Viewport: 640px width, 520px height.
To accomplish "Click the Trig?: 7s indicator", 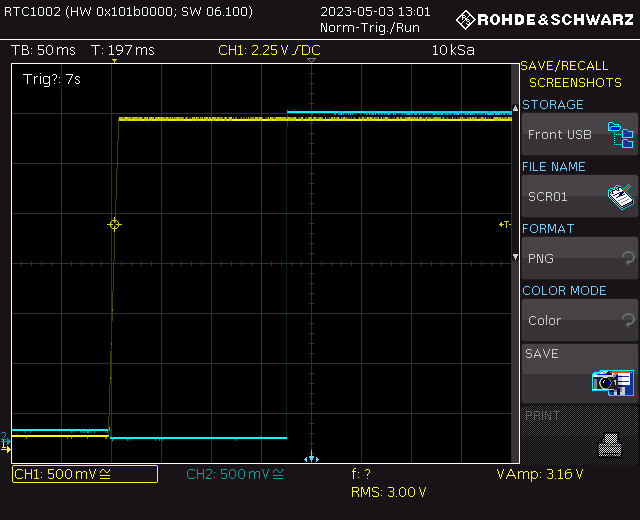I will pos(52,79).
